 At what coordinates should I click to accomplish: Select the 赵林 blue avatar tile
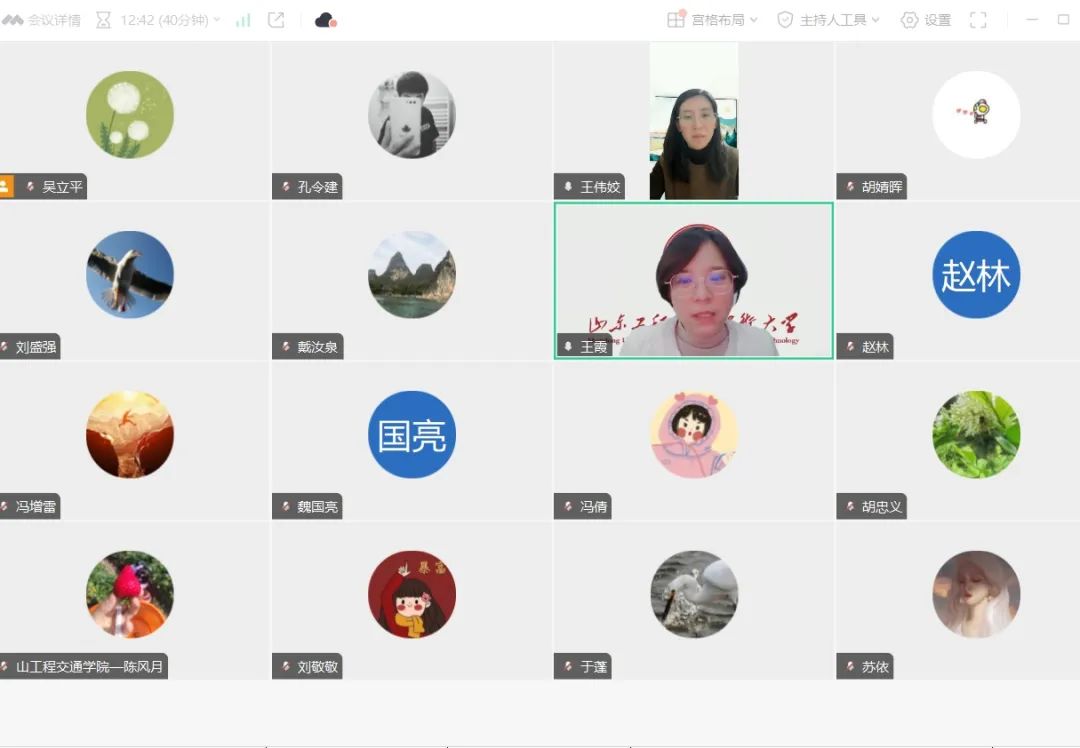(x=976, y=275)
